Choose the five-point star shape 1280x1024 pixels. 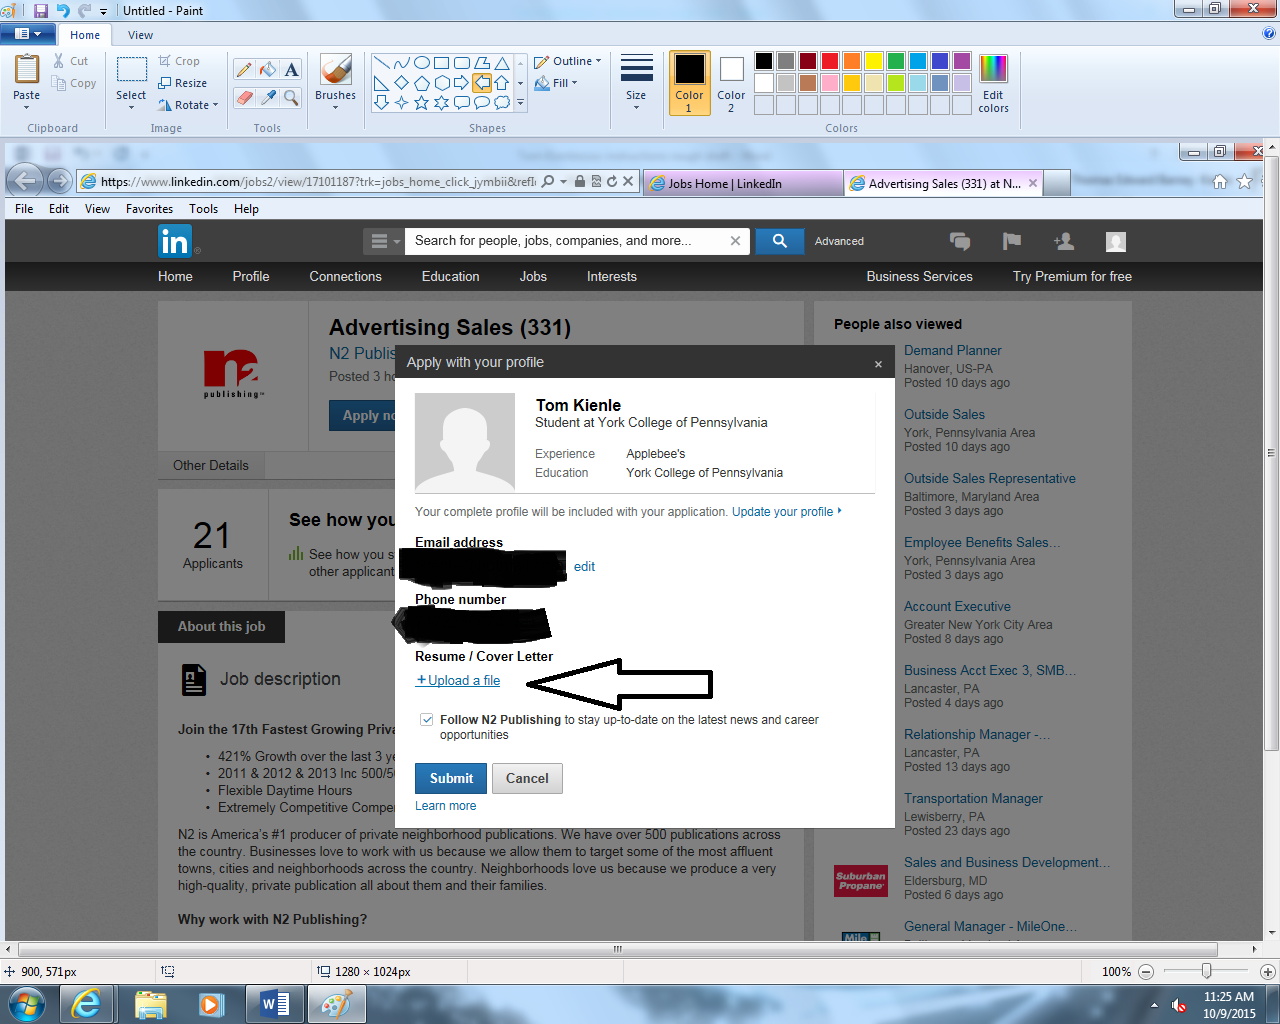(x=422, y=102)
